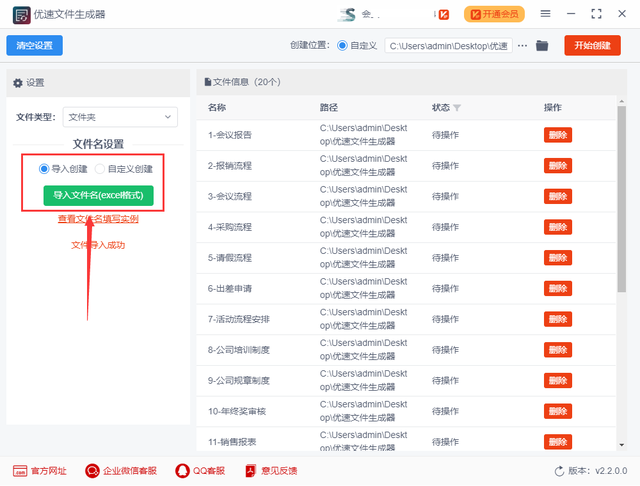This screenshot has width=640, height=486.
Task: Click the file icon beside 文件信息
Action: [x=208, y=82]
